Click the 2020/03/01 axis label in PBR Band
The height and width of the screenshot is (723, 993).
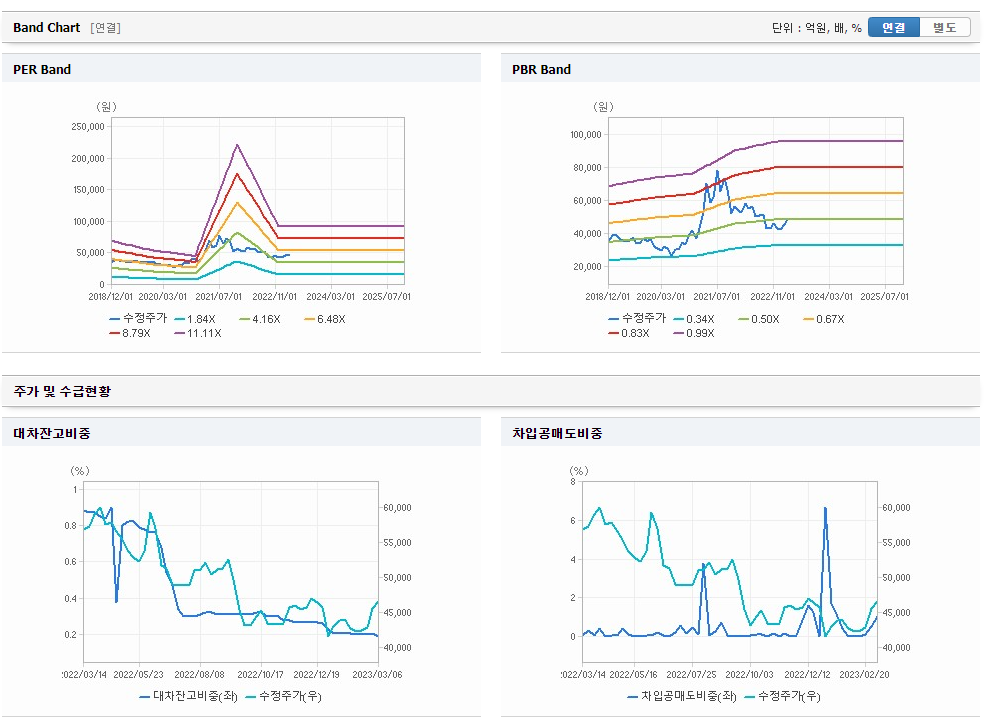click(x=661, y=296)
